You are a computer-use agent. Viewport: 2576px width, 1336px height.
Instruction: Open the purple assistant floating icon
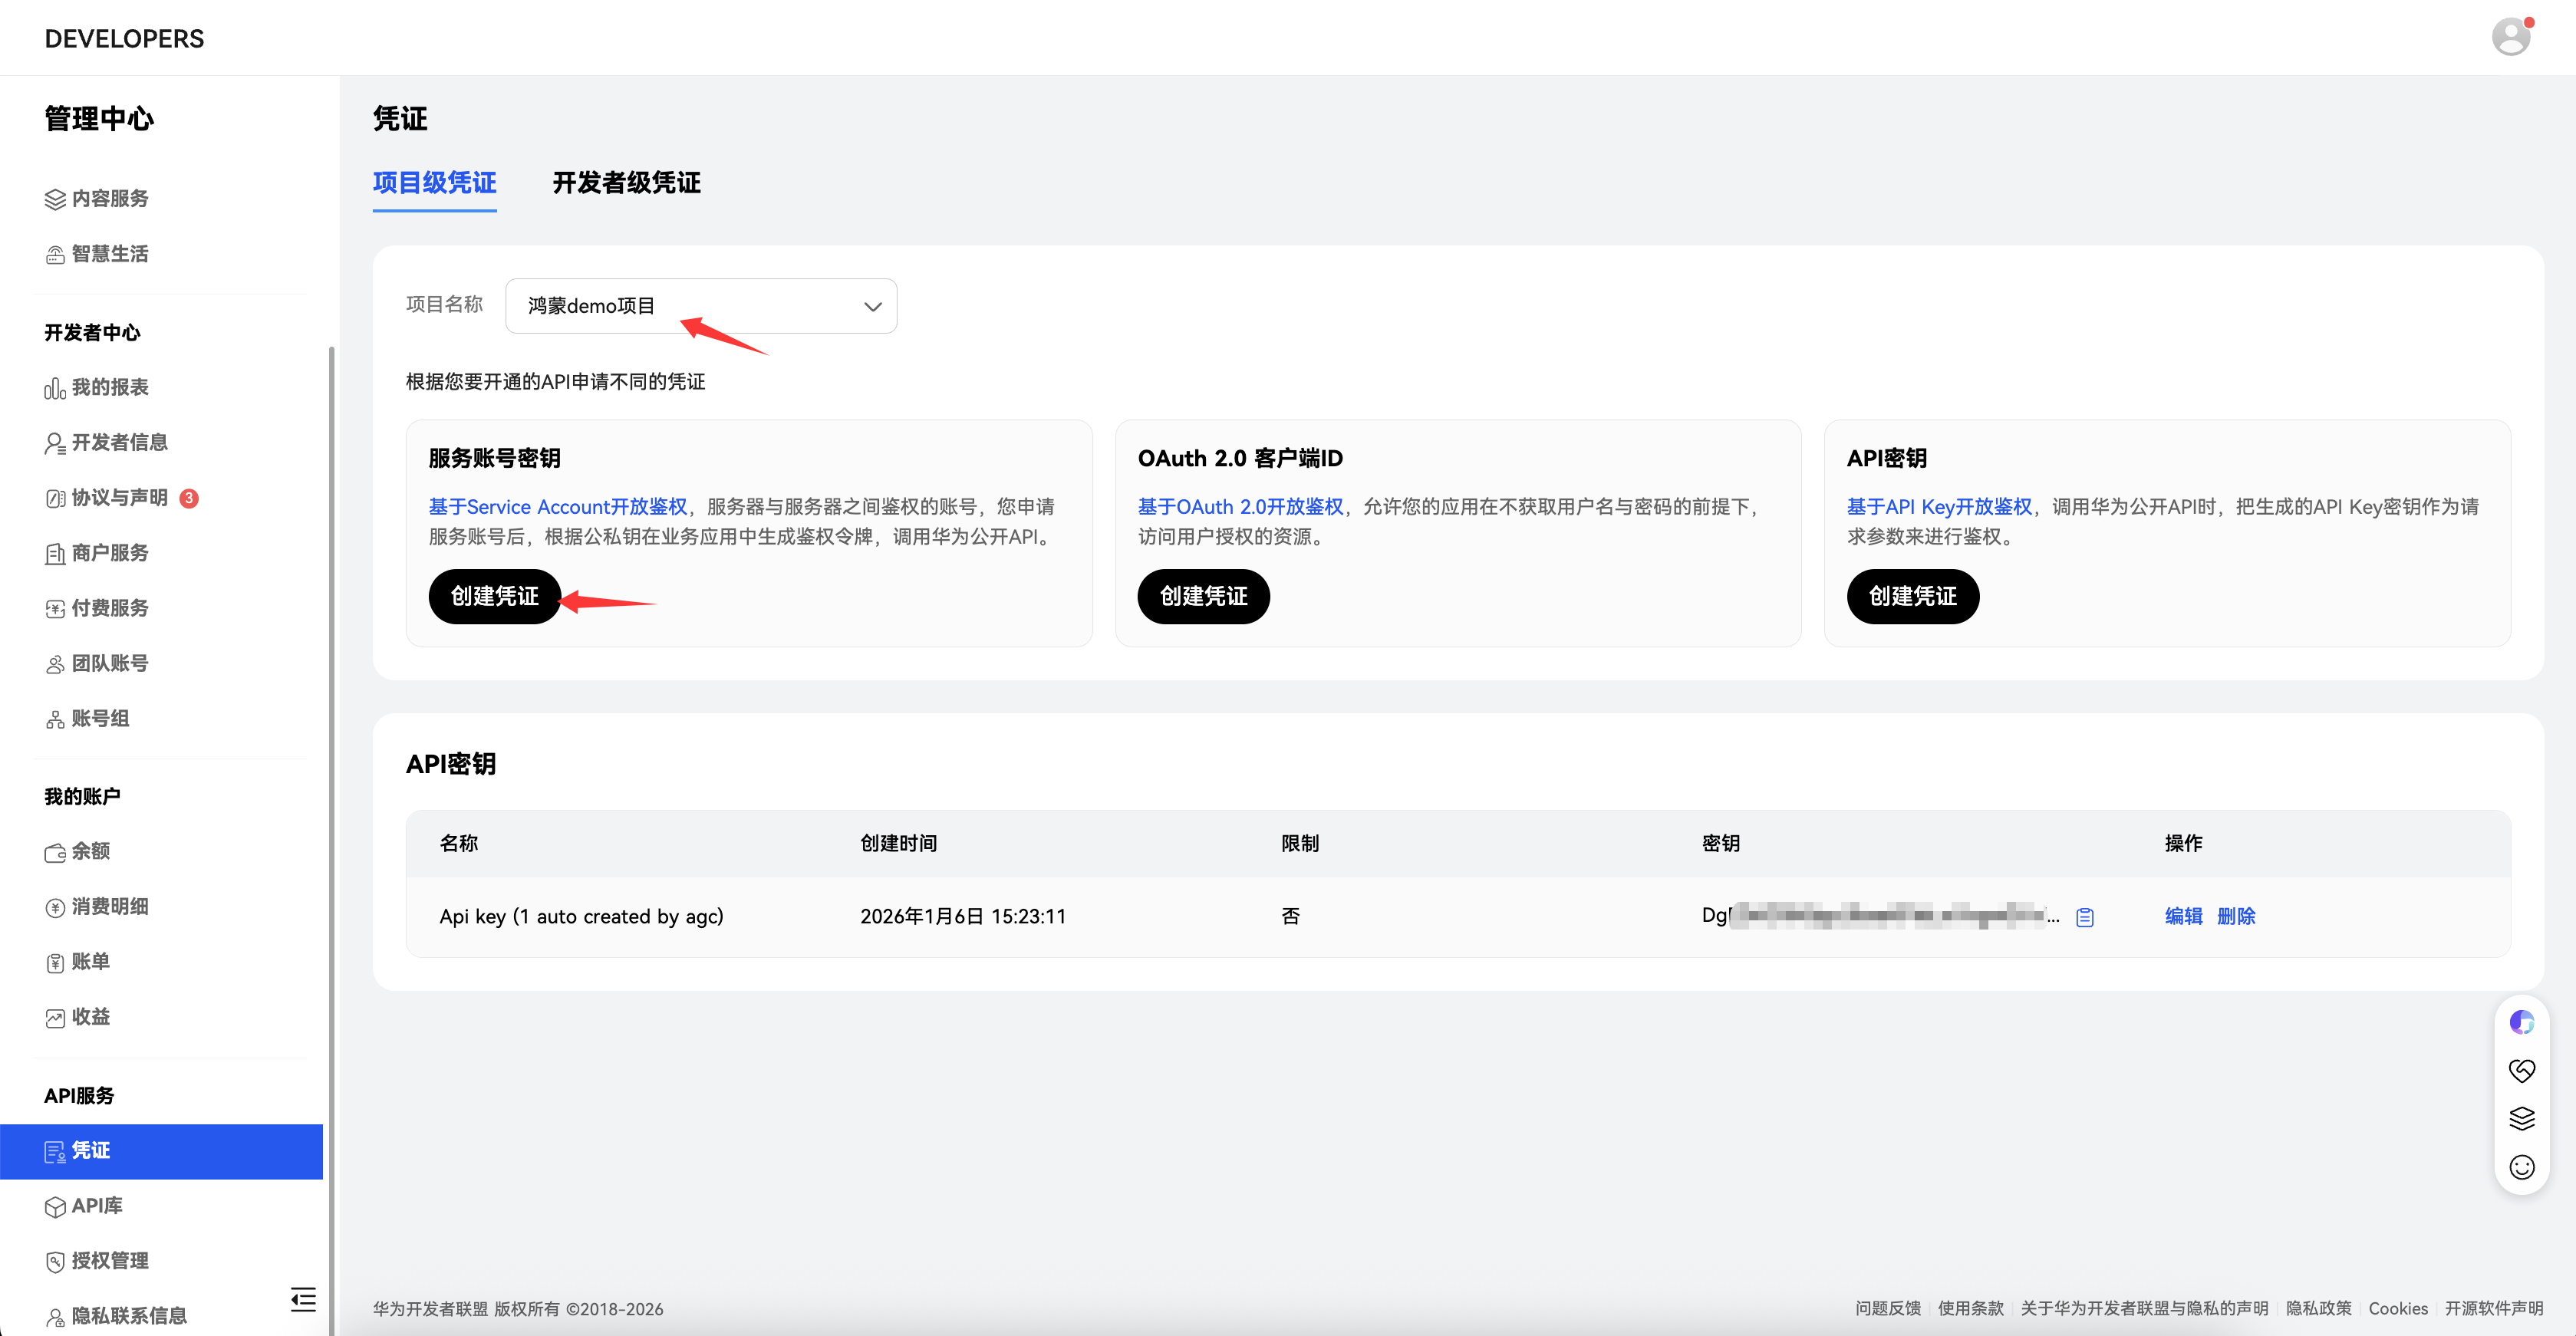coord(2521,1022)
